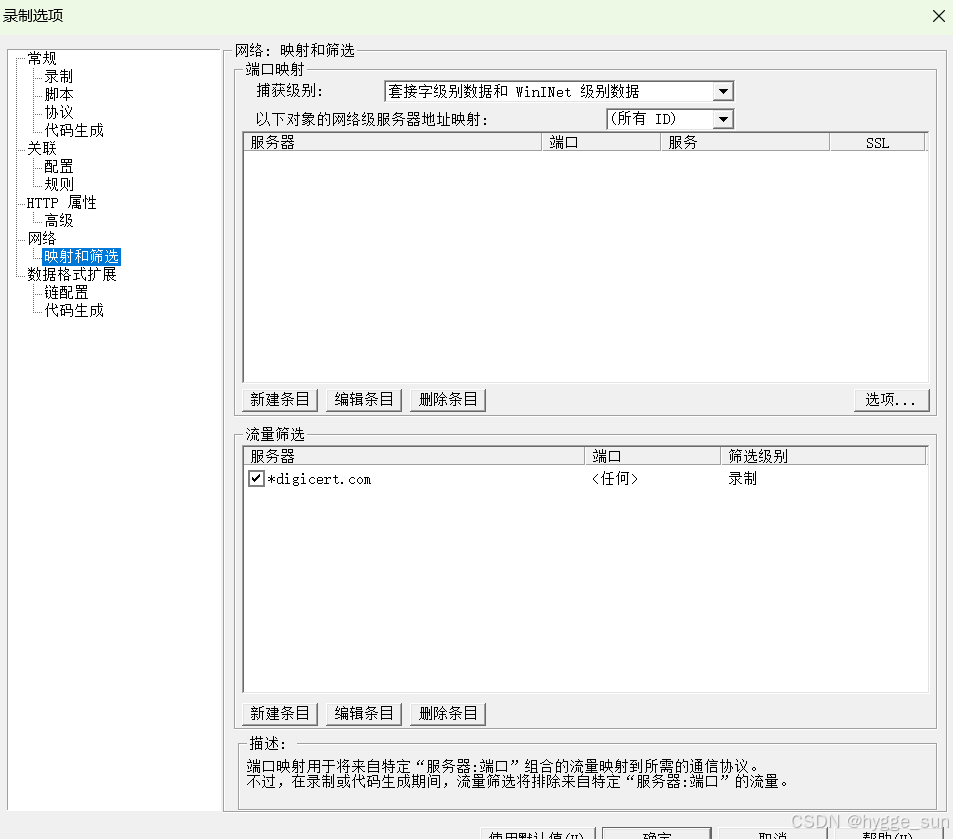Click the 端口 column header in 流量筛选
The height and width of the screenshot is (839, 953).
(653, 456)
